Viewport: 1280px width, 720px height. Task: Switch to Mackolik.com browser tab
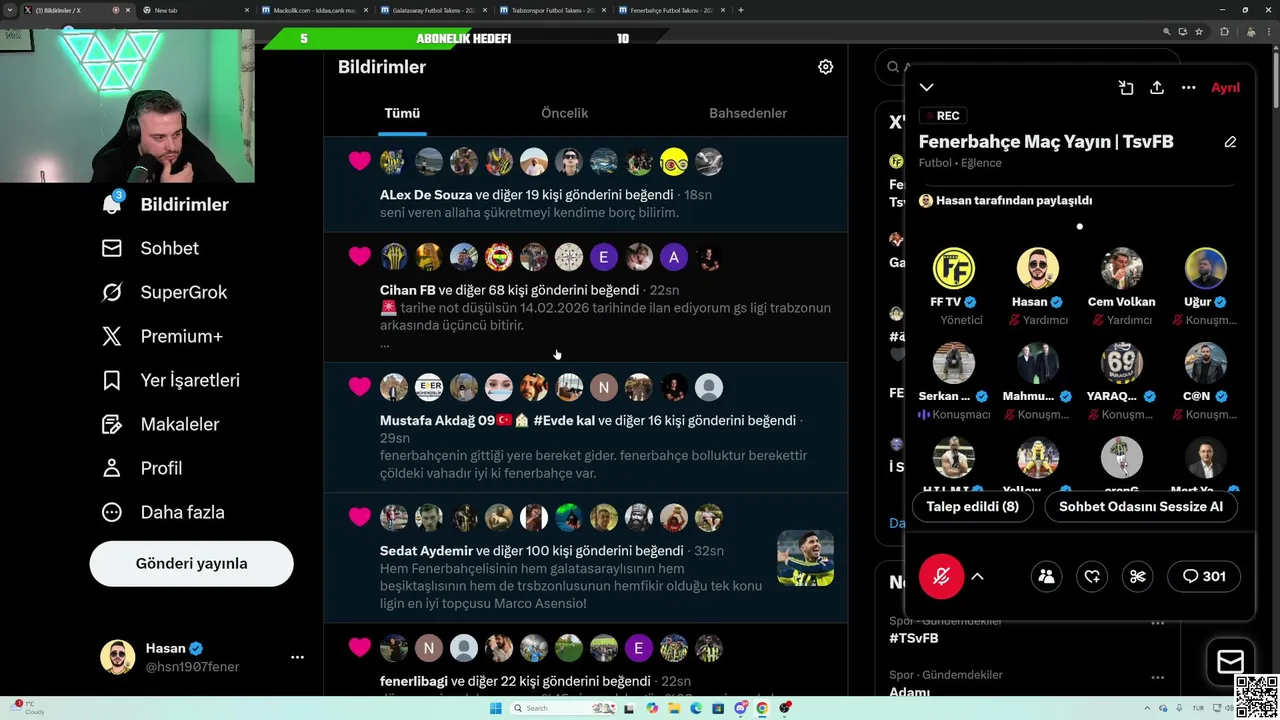(314, 10)
